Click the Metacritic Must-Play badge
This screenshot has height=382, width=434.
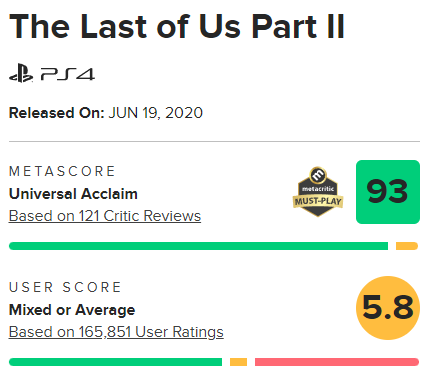click(x=318, y=191)
